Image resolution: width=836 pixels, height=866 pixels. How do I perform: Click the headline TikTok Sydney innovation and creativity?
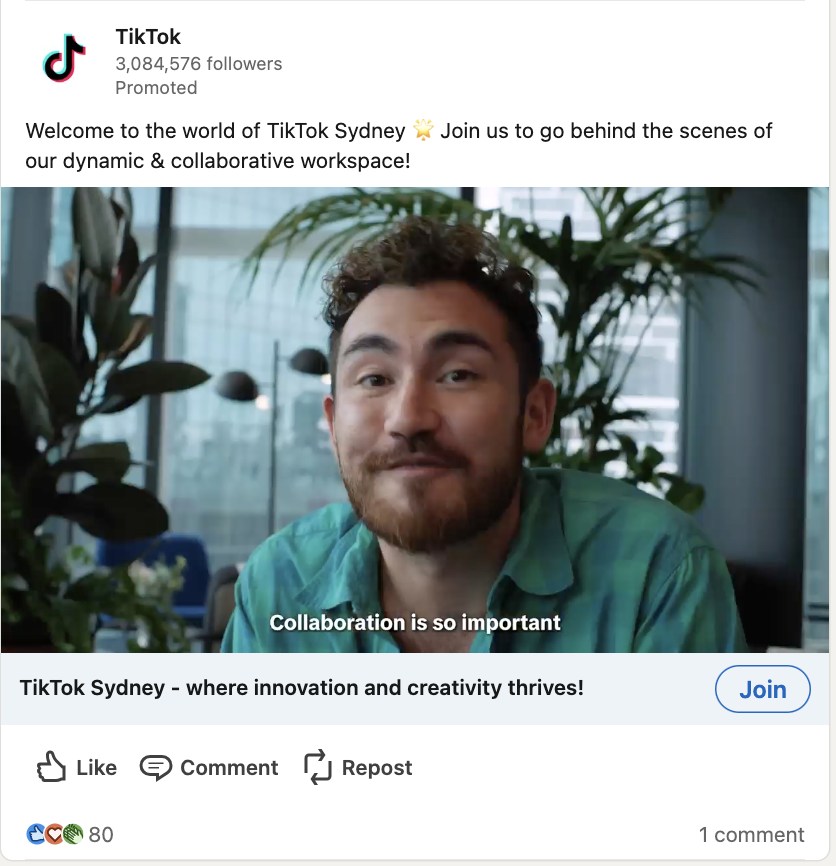301,688
